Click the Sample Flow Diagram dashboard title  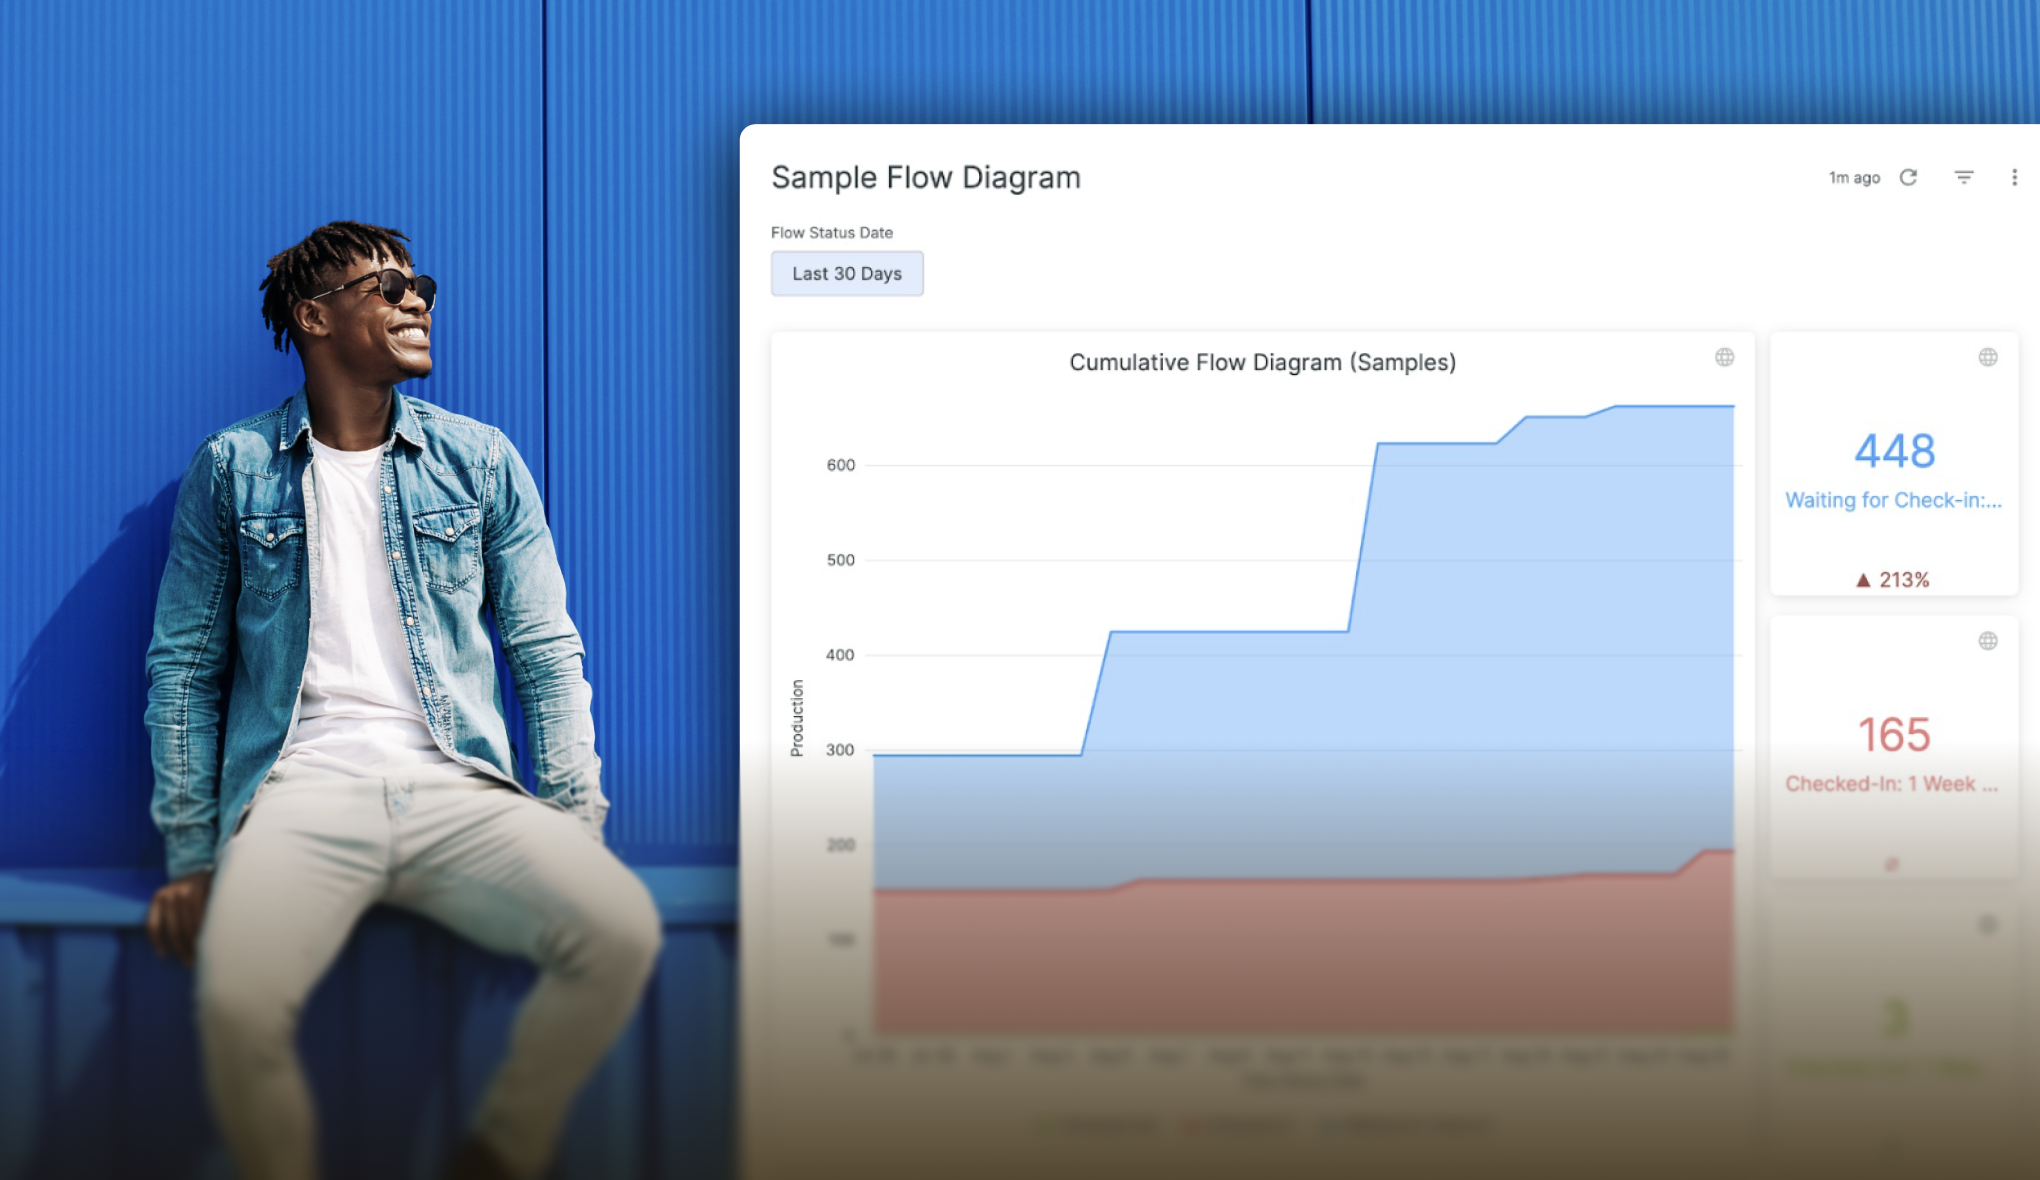tap(925, 177)
